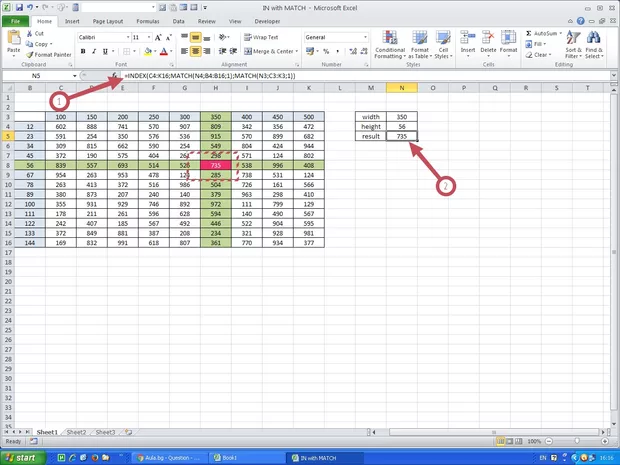Click the Excel Help question mark icon

pos(580,21)
